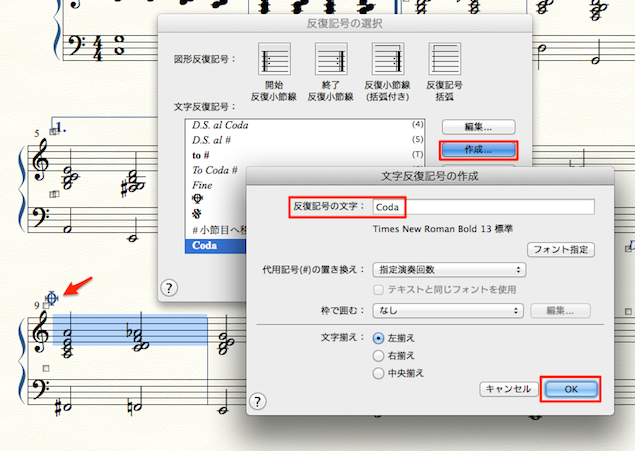Click the measure 9 handle above the treble staff

pos(46,306)
